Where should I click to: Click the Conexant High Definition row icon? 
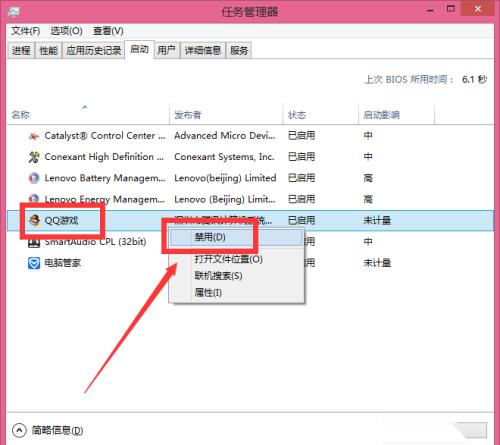[34, 157]
